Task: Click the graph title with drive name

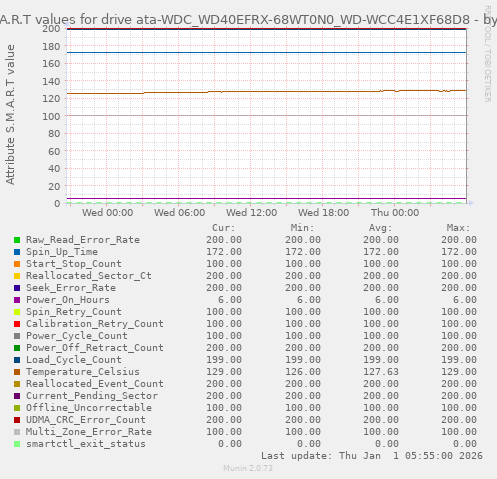Action: click(x=248, y=19)
